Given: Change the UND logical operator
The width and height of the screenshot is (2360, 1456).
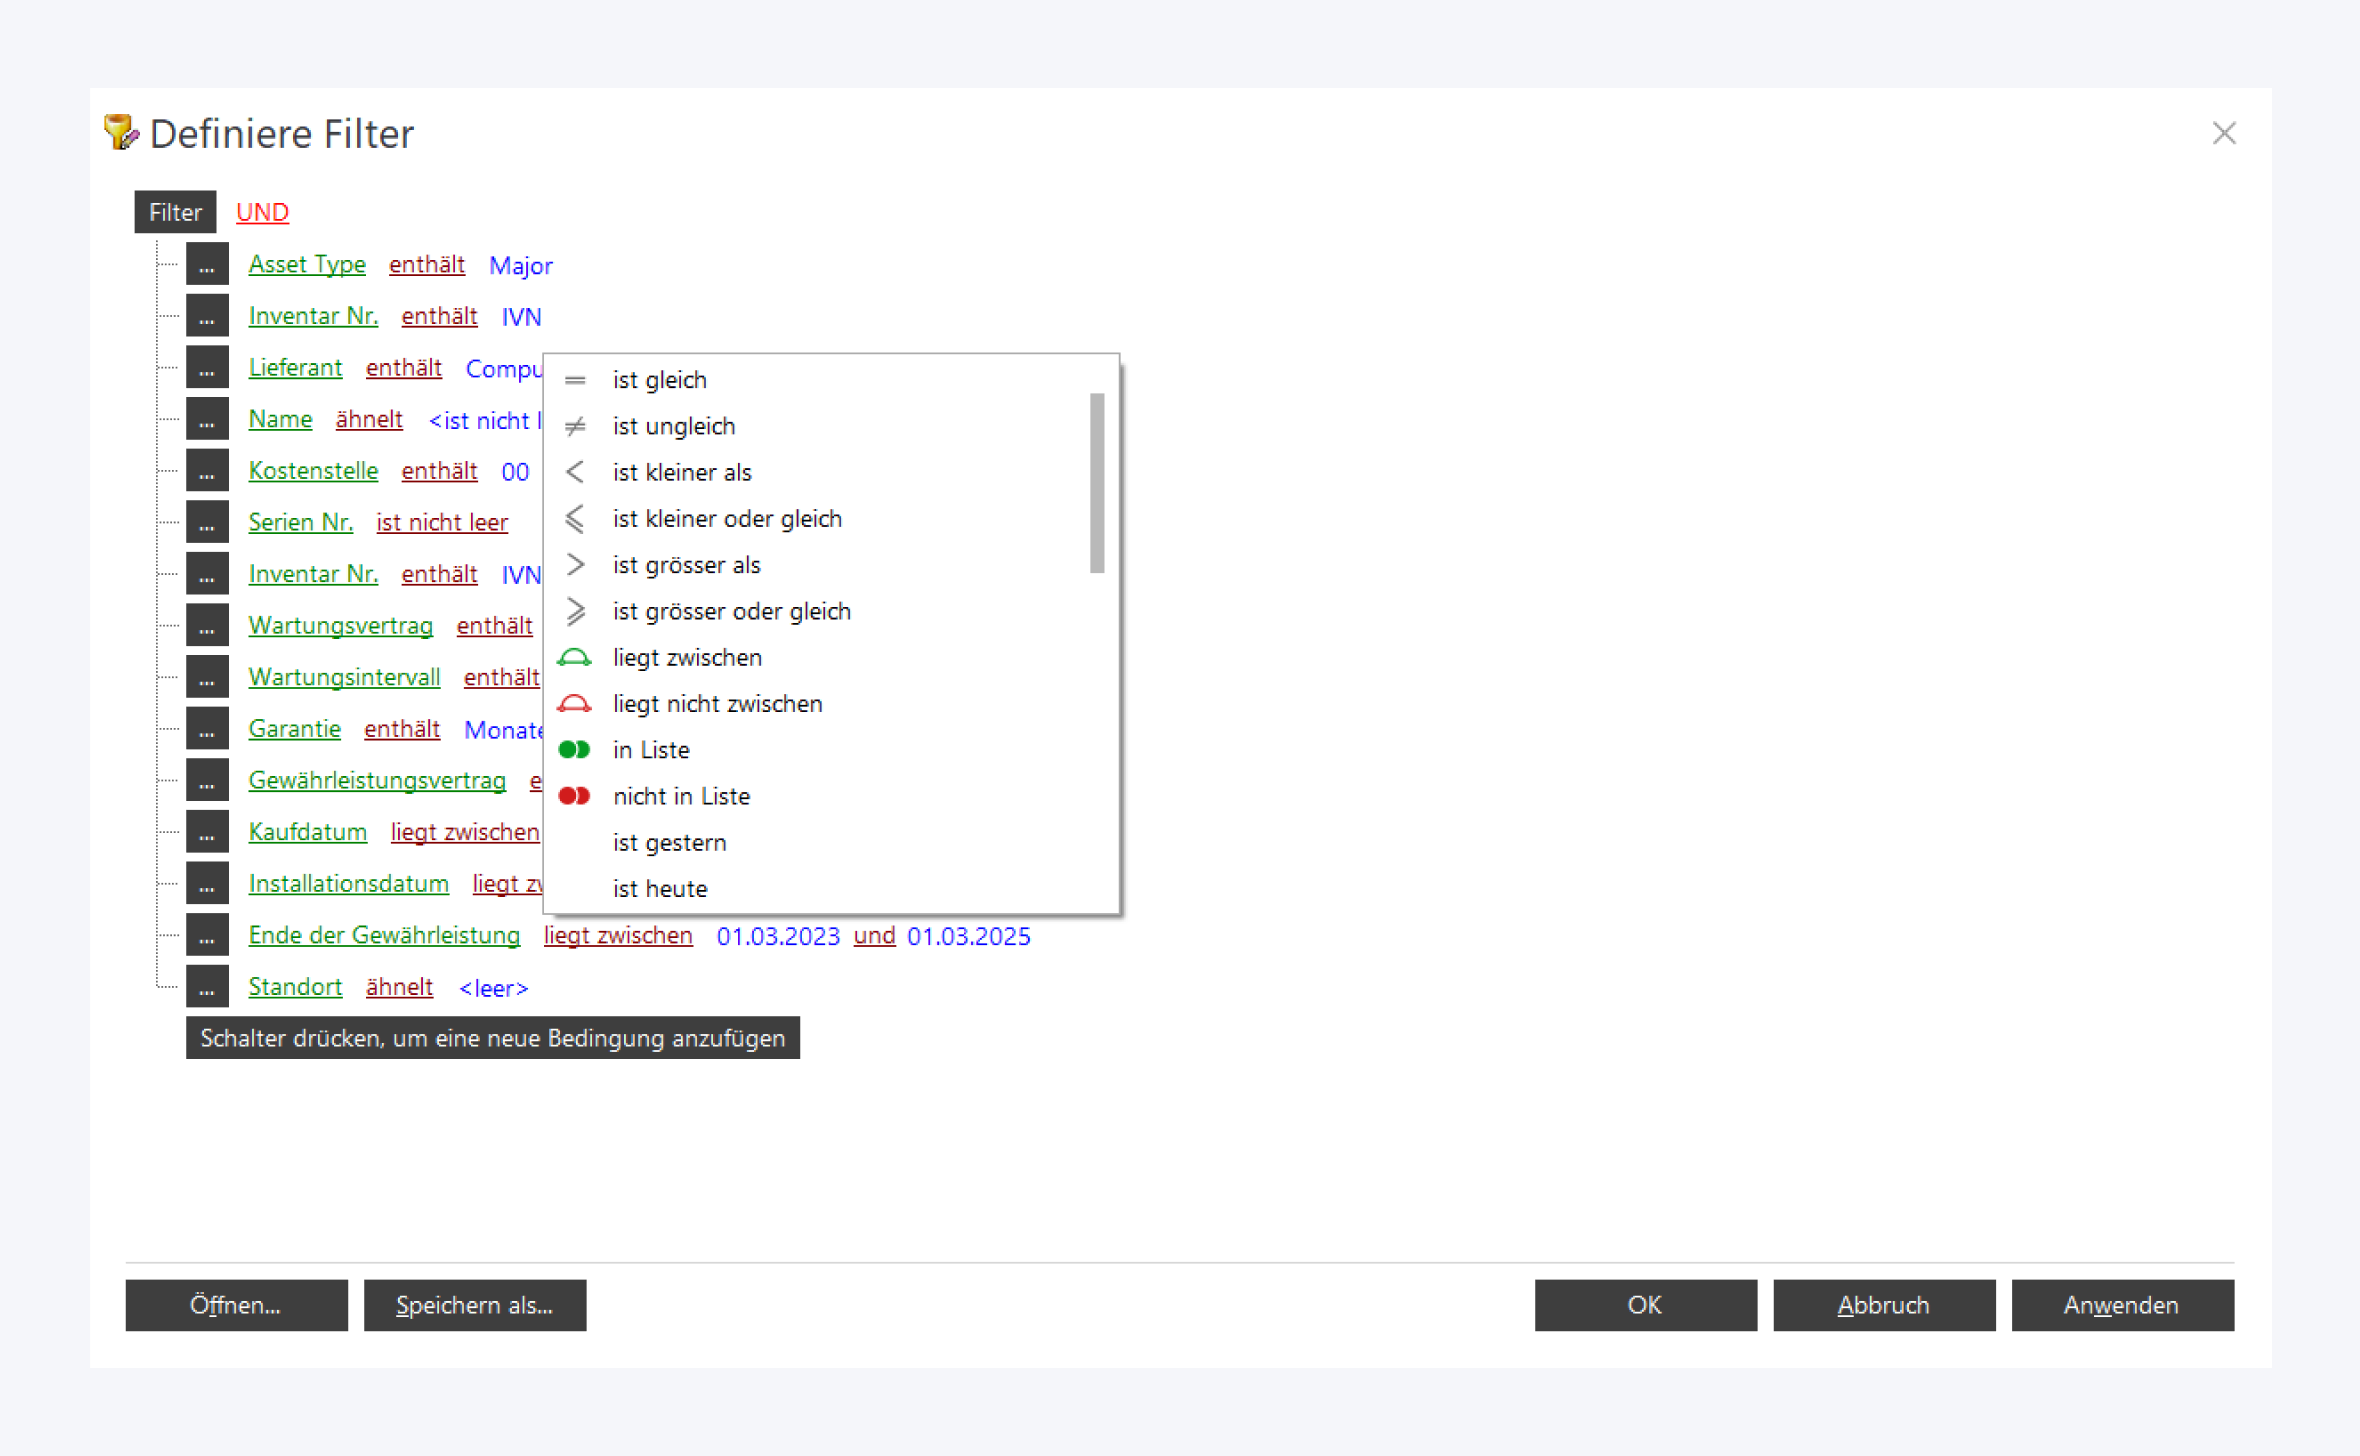Looking at the screenshot, I should point(262,212).
